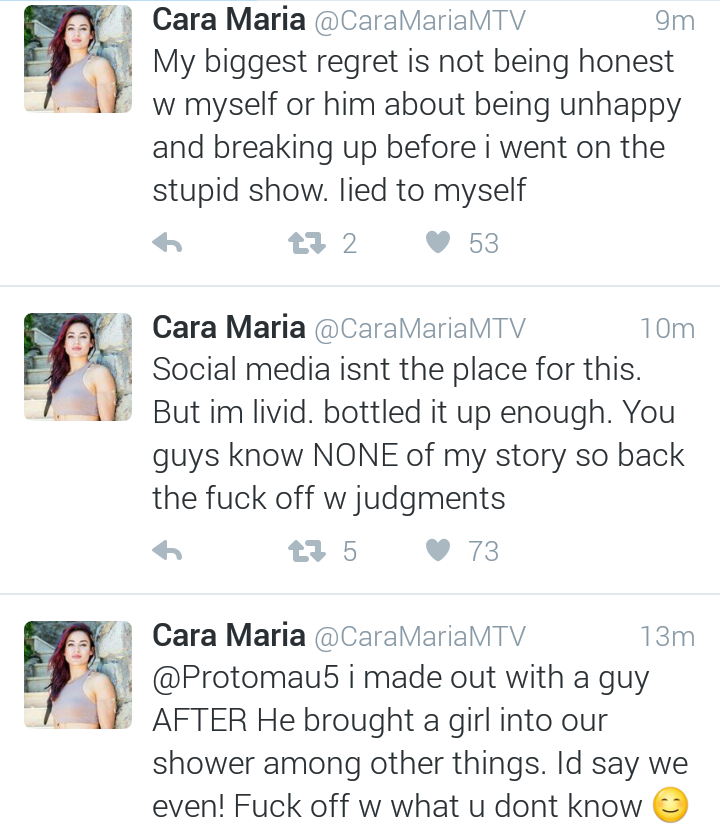Open the 13m timestamp of third tweet
The width and height of the screenshot is (720, 827).
(667, 637)
